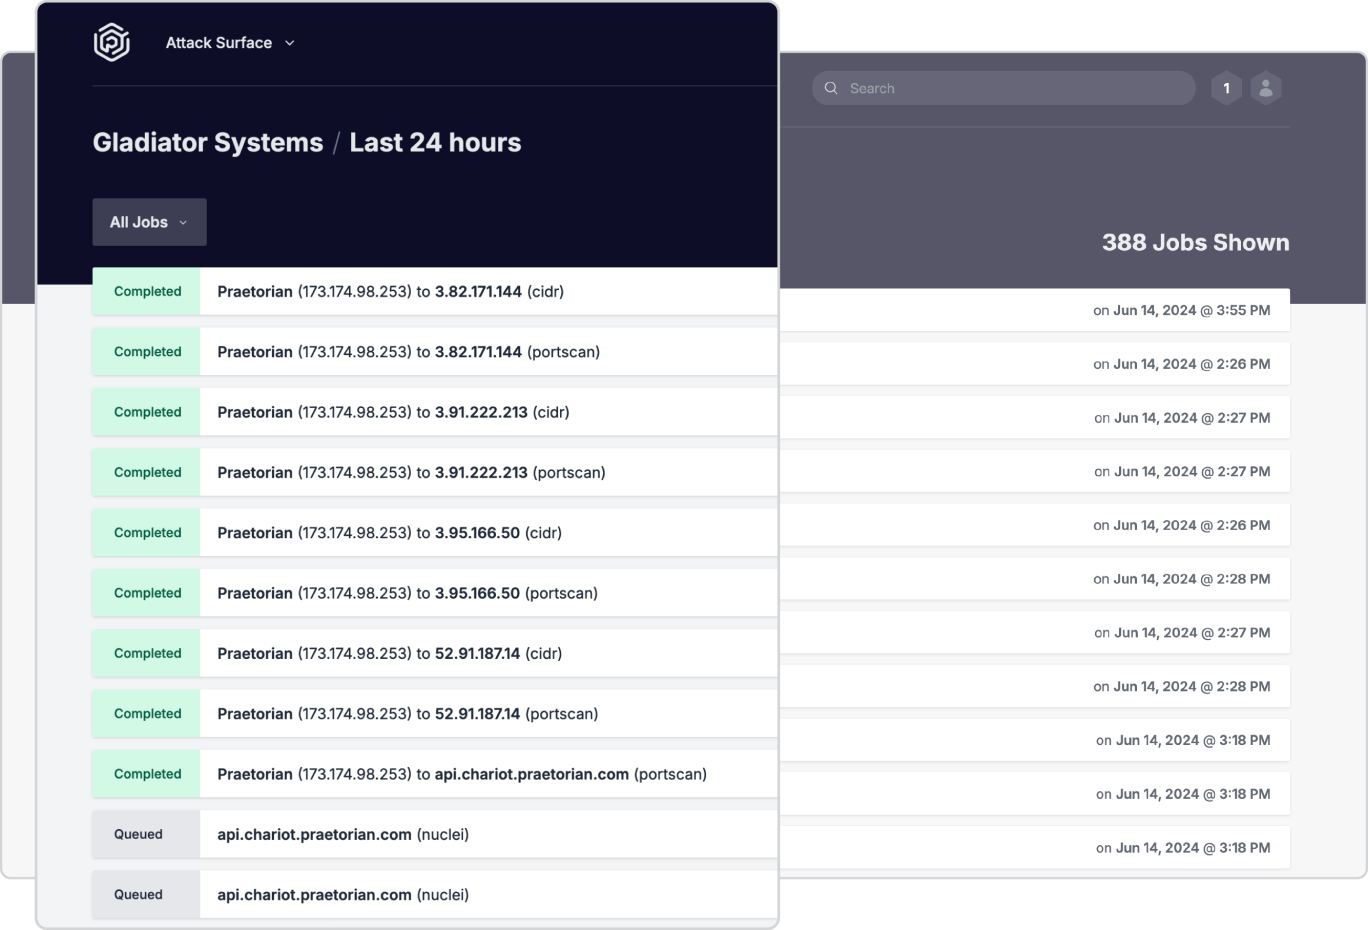Select the 3.95.166.50 (cidr) job row

pos(435,533)
